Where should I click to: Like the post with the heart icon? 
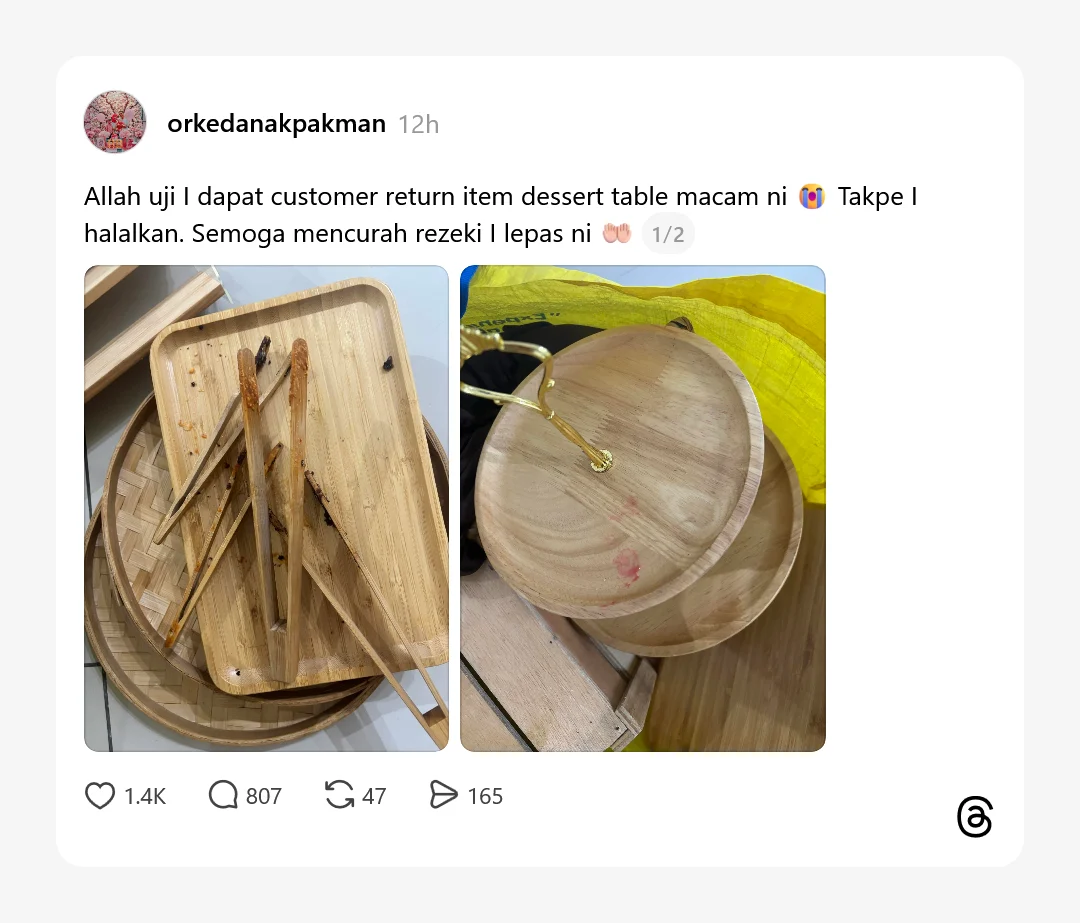pyautogui.click(x=100, y=796)
